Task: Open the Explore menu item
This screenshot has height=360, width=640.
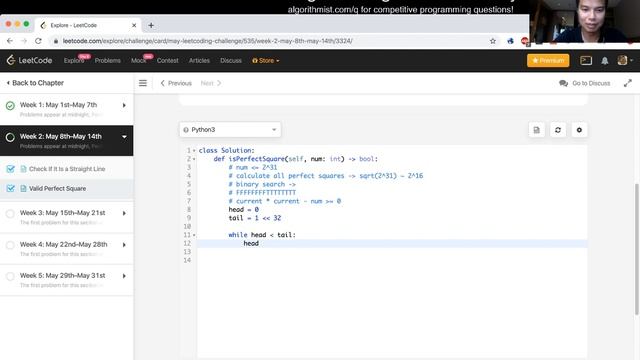Action: (x=74, y=60)
